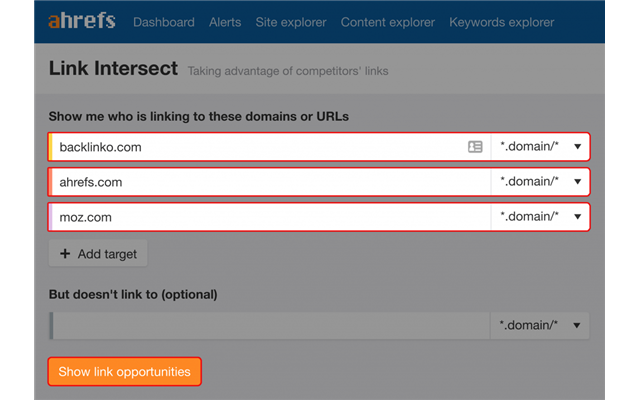Click the yellow color marker beside backlinko.com
Screen dimensions: 639x400
pos(50,147)
